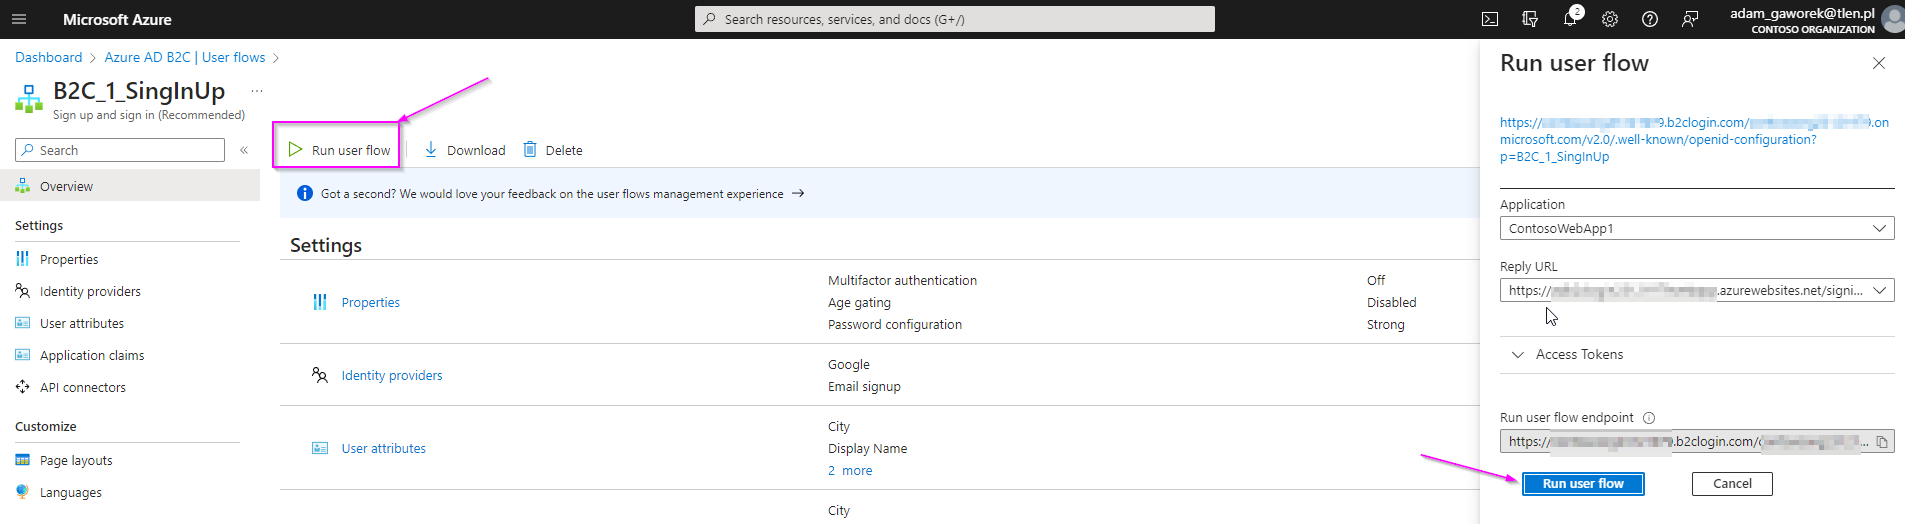The image size is (1905, 524).
Task: Open the Feedback icon in top bar
Action: [x=1690, y=19]
